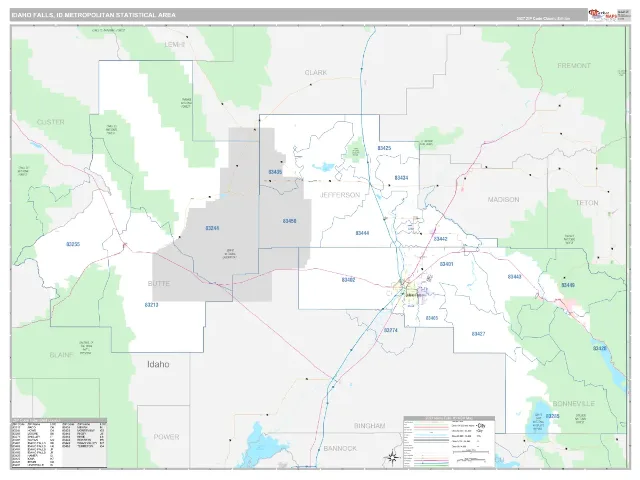Click the BUTTE county label
Image resolution: width=640 pixels, height=480 pixels.
[159, 284]
